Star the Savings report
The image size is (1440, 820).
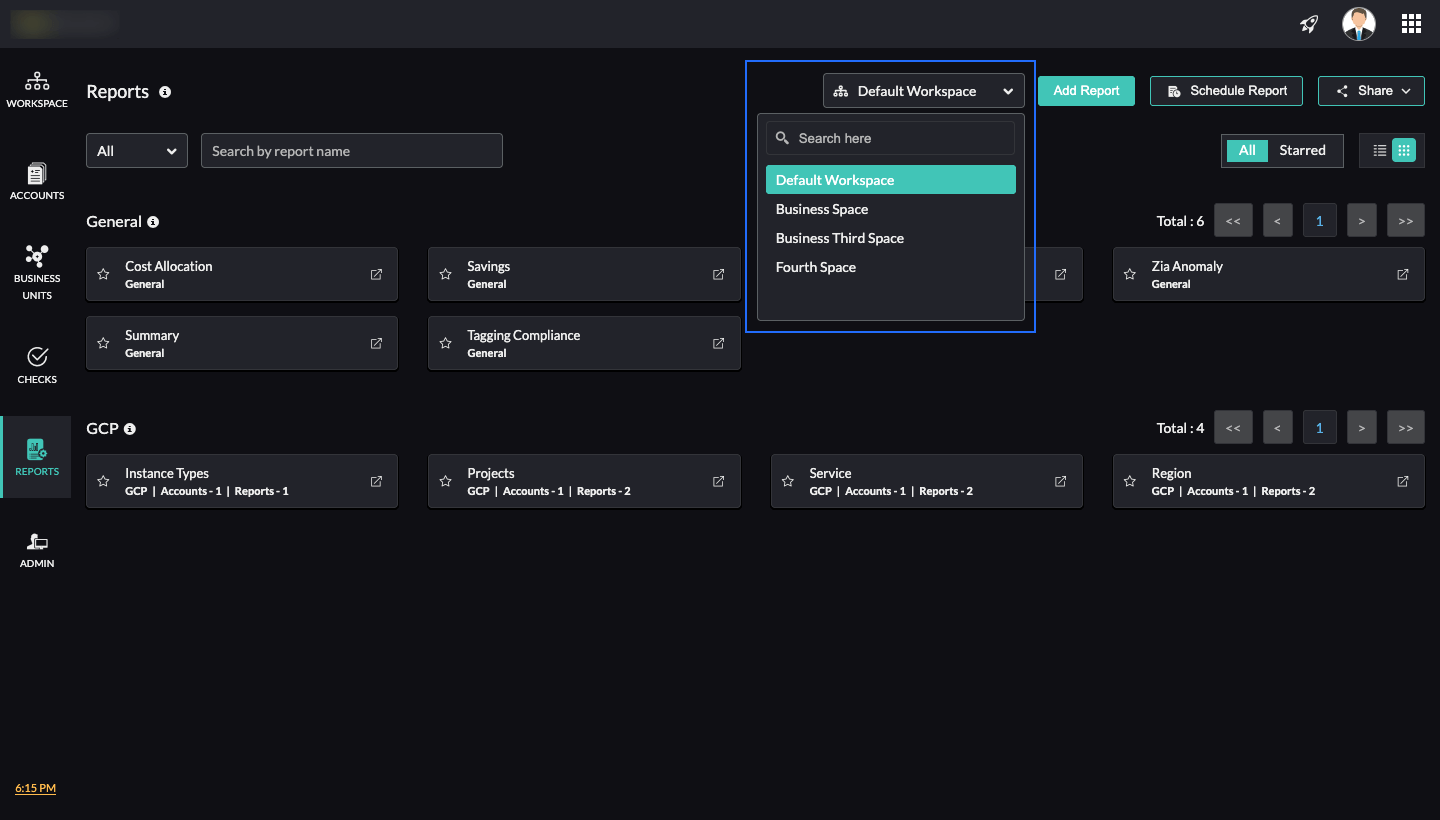[446, 274]
